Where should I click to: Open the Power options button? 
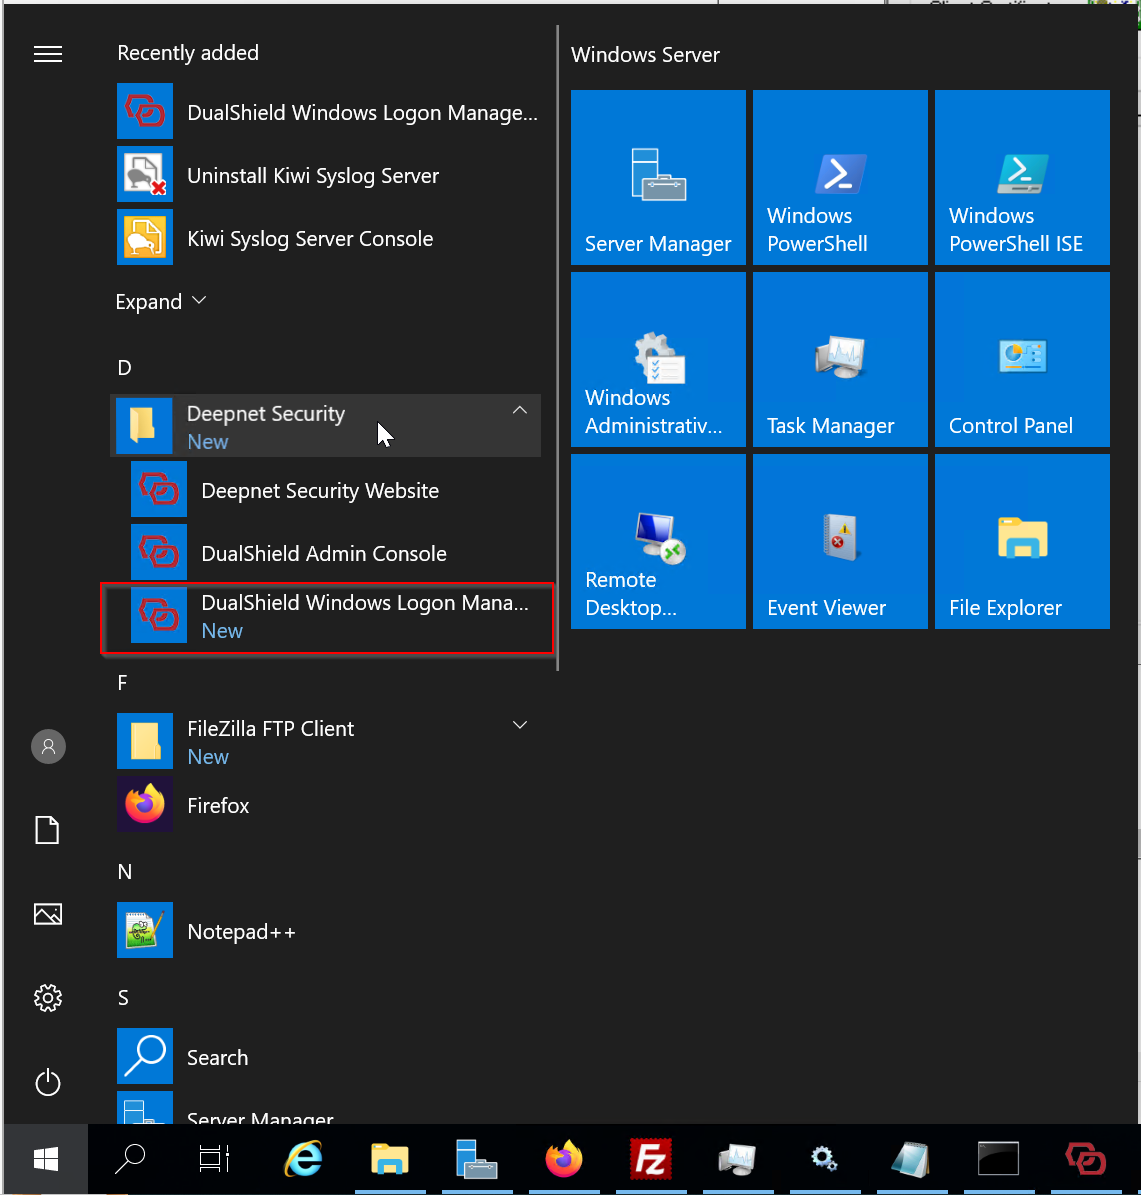pos(48,1082)
